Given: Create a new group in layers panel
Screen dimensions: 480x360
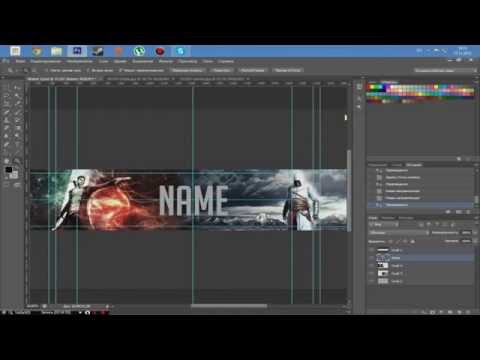Looking at the screenshot, I should tap(450, 312).
